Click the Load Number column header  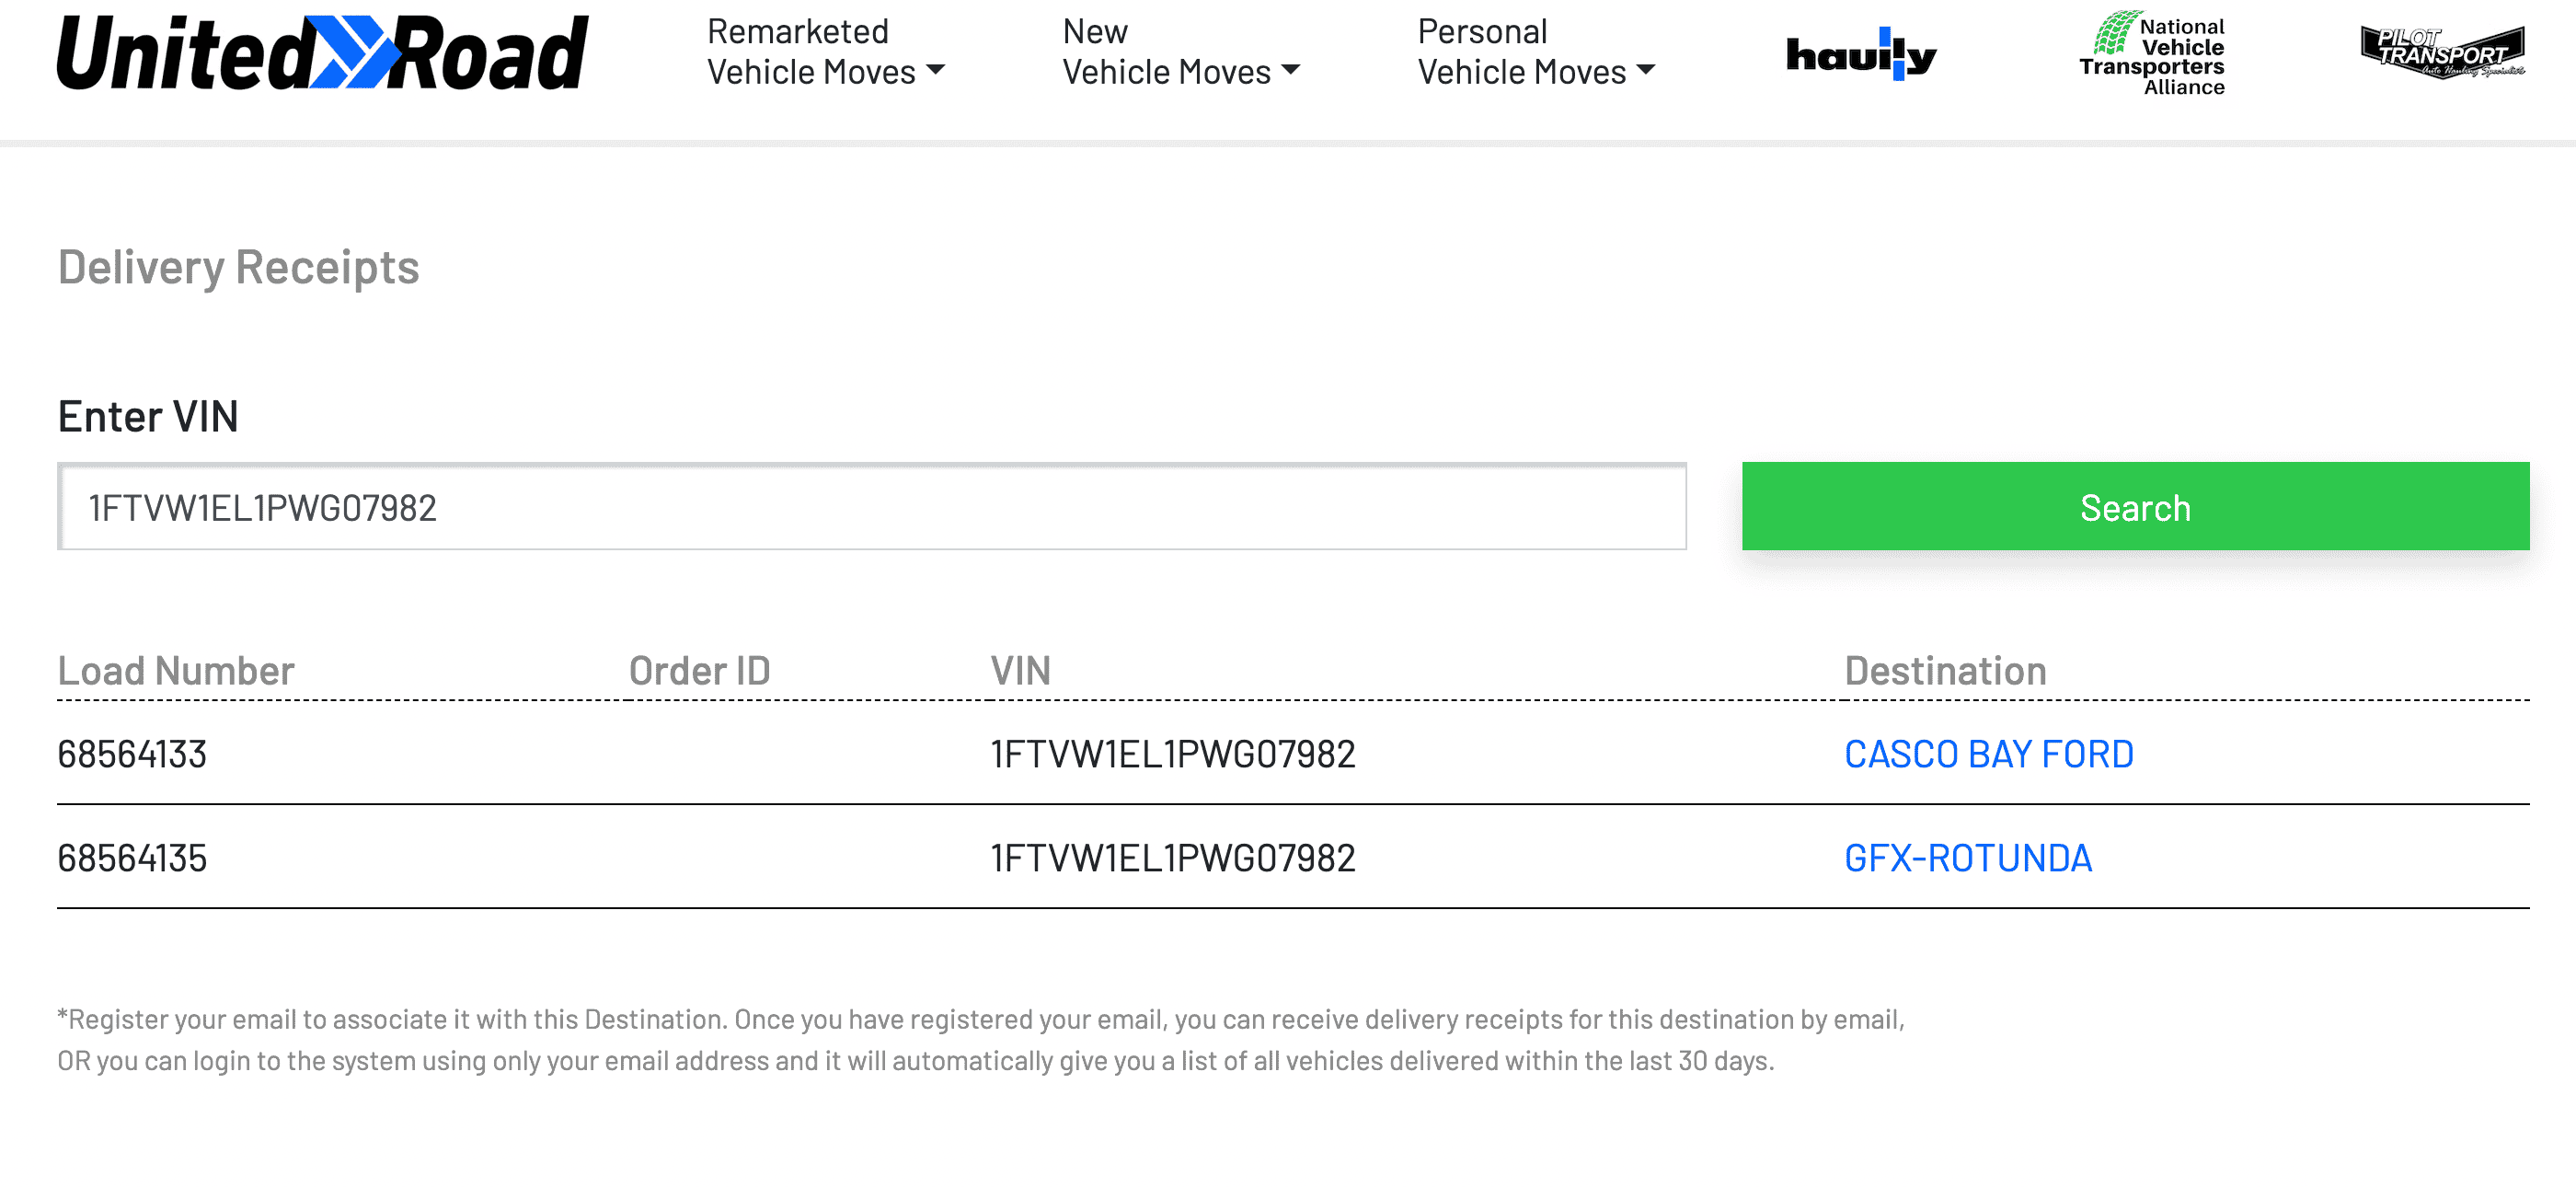(x=176, y=670)
